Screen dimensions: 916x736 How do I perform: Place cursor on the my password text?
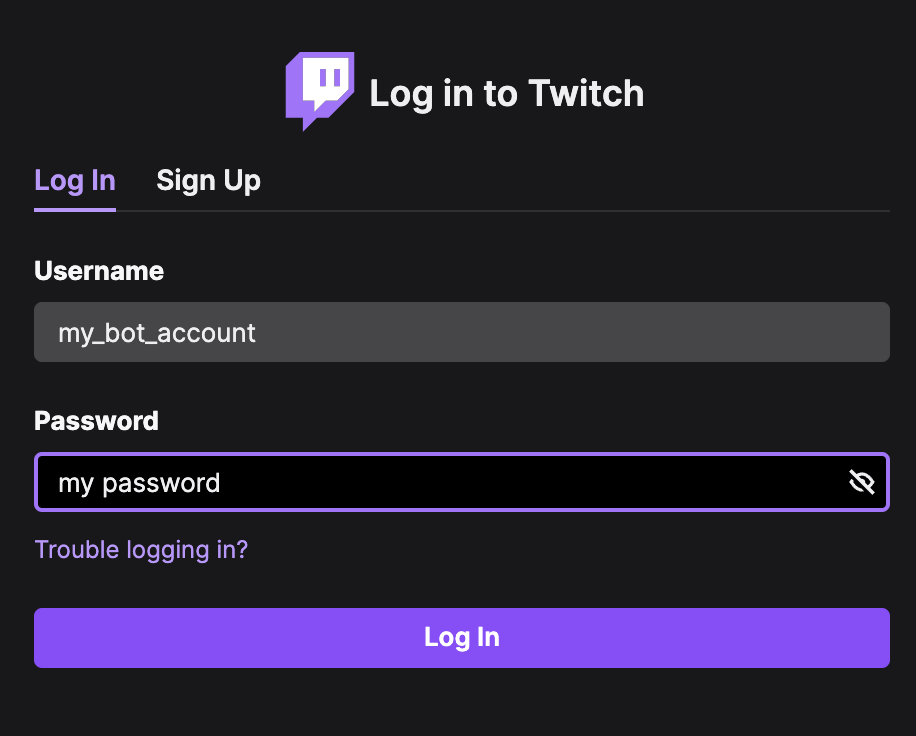pos(139,484)
